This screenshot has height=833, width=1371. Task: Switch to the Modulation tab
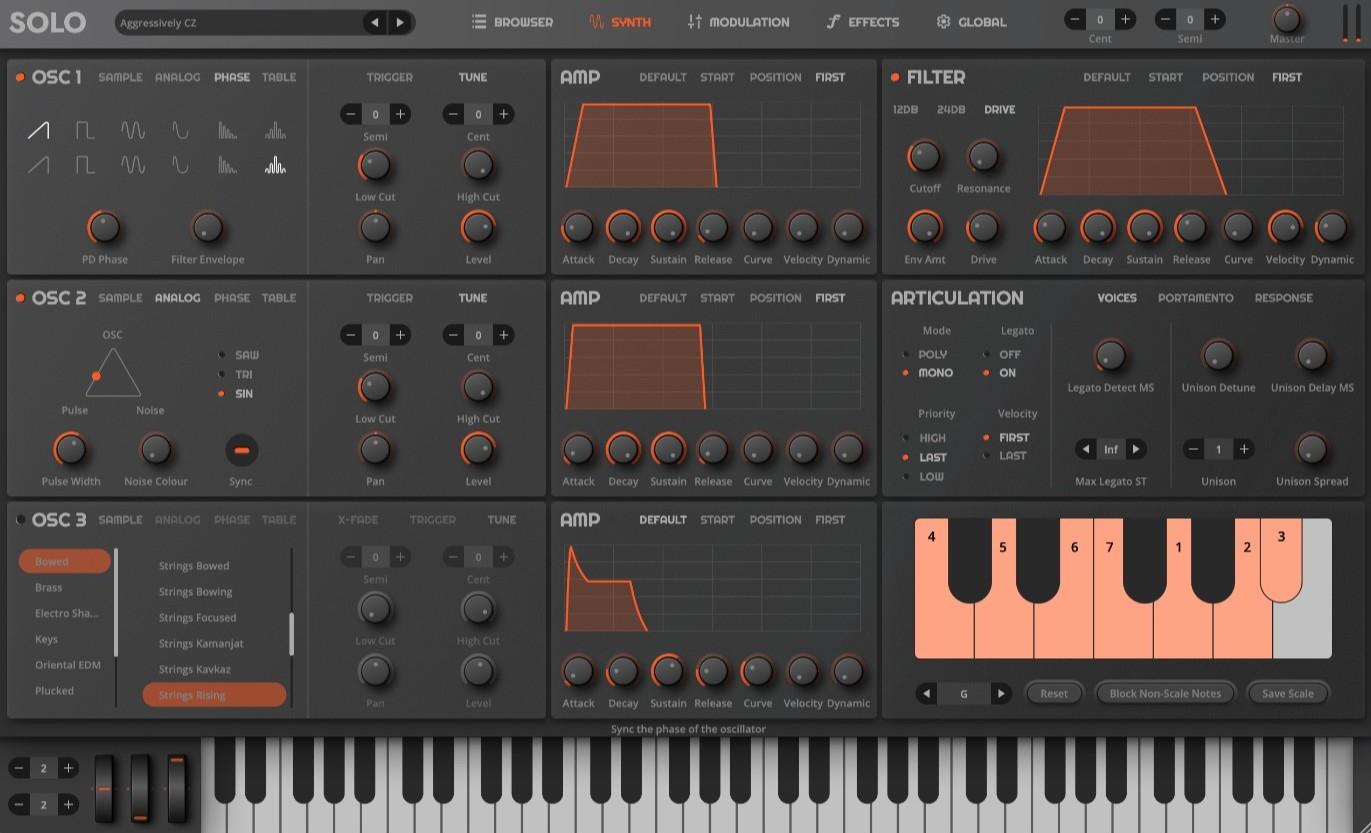click(x=739, y=22)
